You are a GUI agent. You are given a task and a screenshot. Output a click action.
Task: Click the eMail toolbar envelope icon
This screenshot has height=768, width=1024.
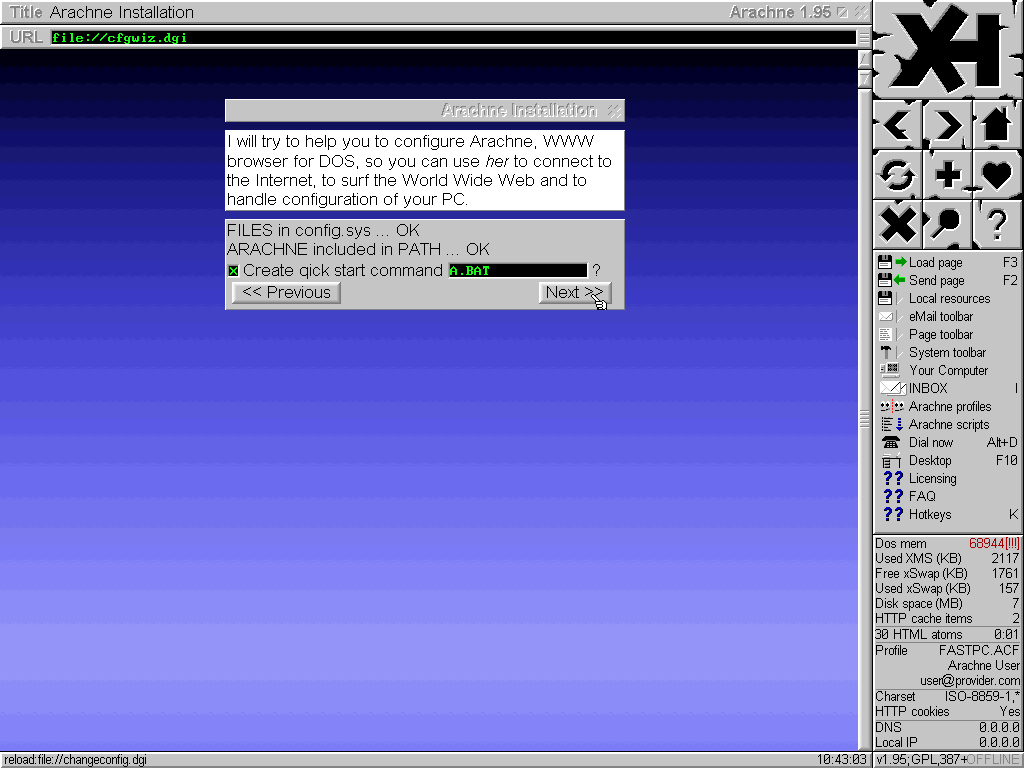886,317
